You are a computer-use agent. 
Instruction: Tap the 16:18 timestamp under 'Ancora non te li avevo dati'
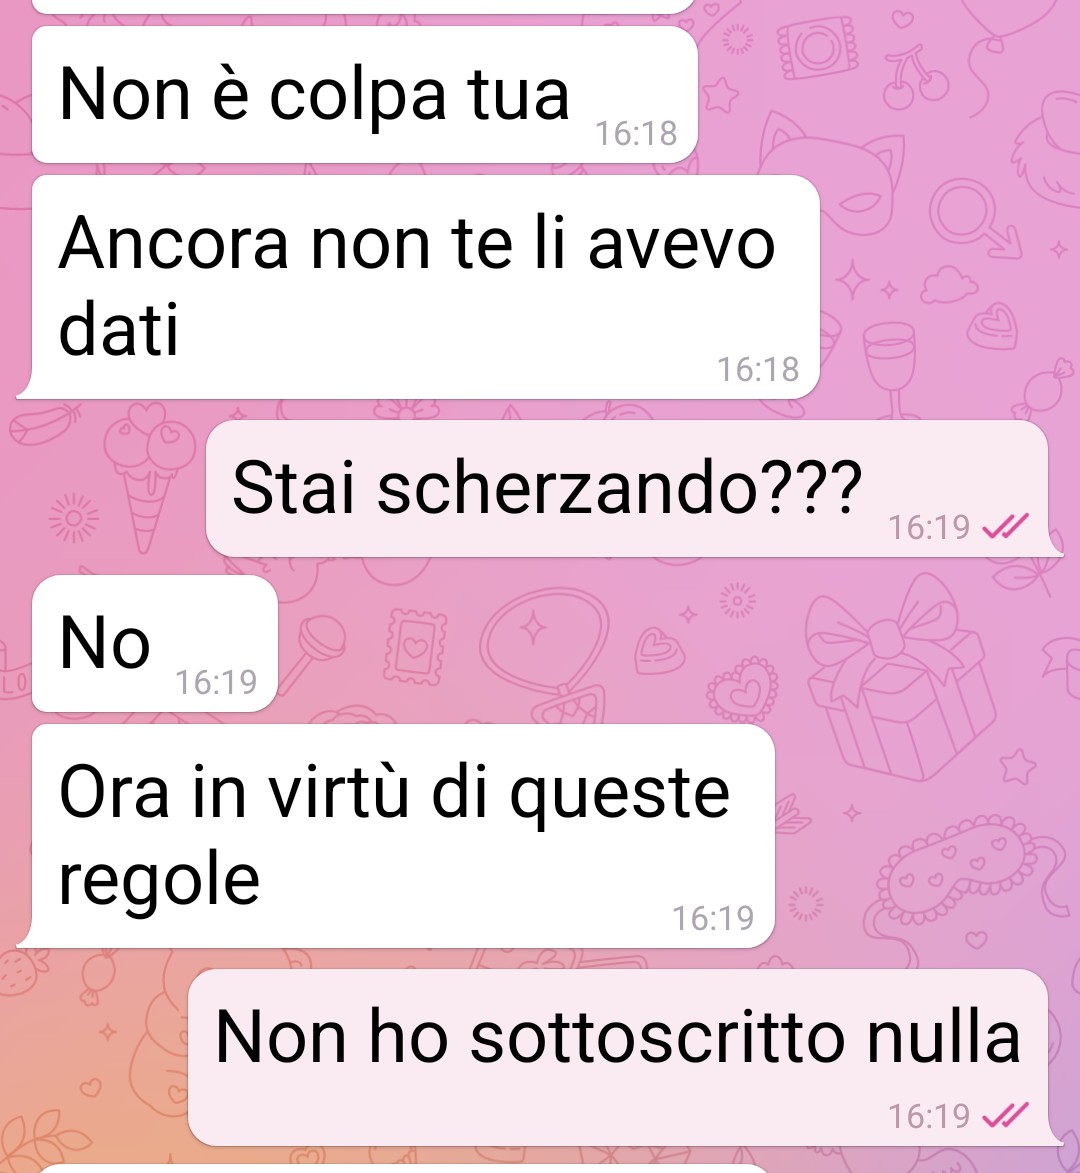[758, 370]
